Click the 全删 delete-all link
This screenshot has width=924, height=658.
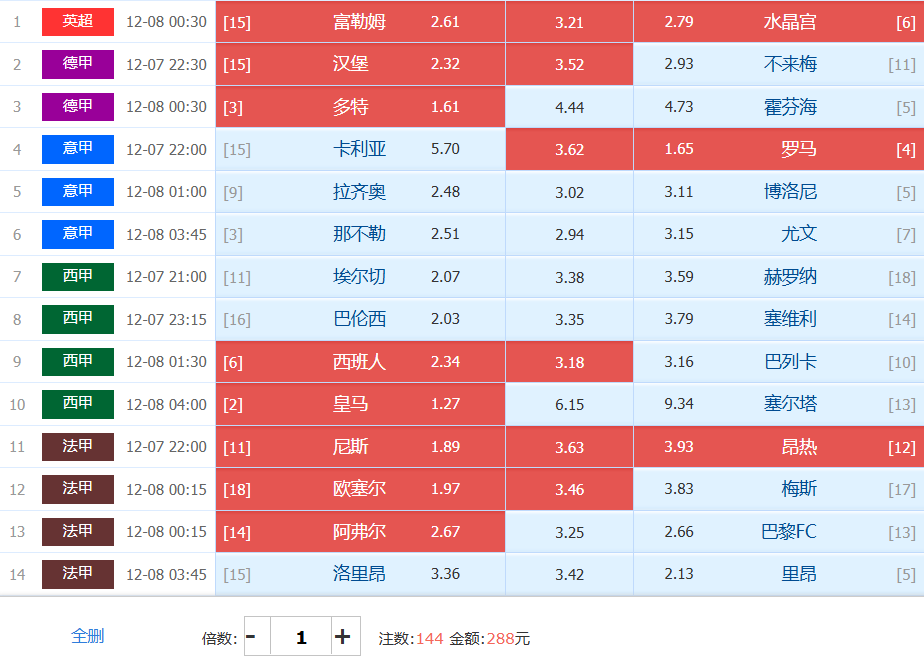[88, 636]
